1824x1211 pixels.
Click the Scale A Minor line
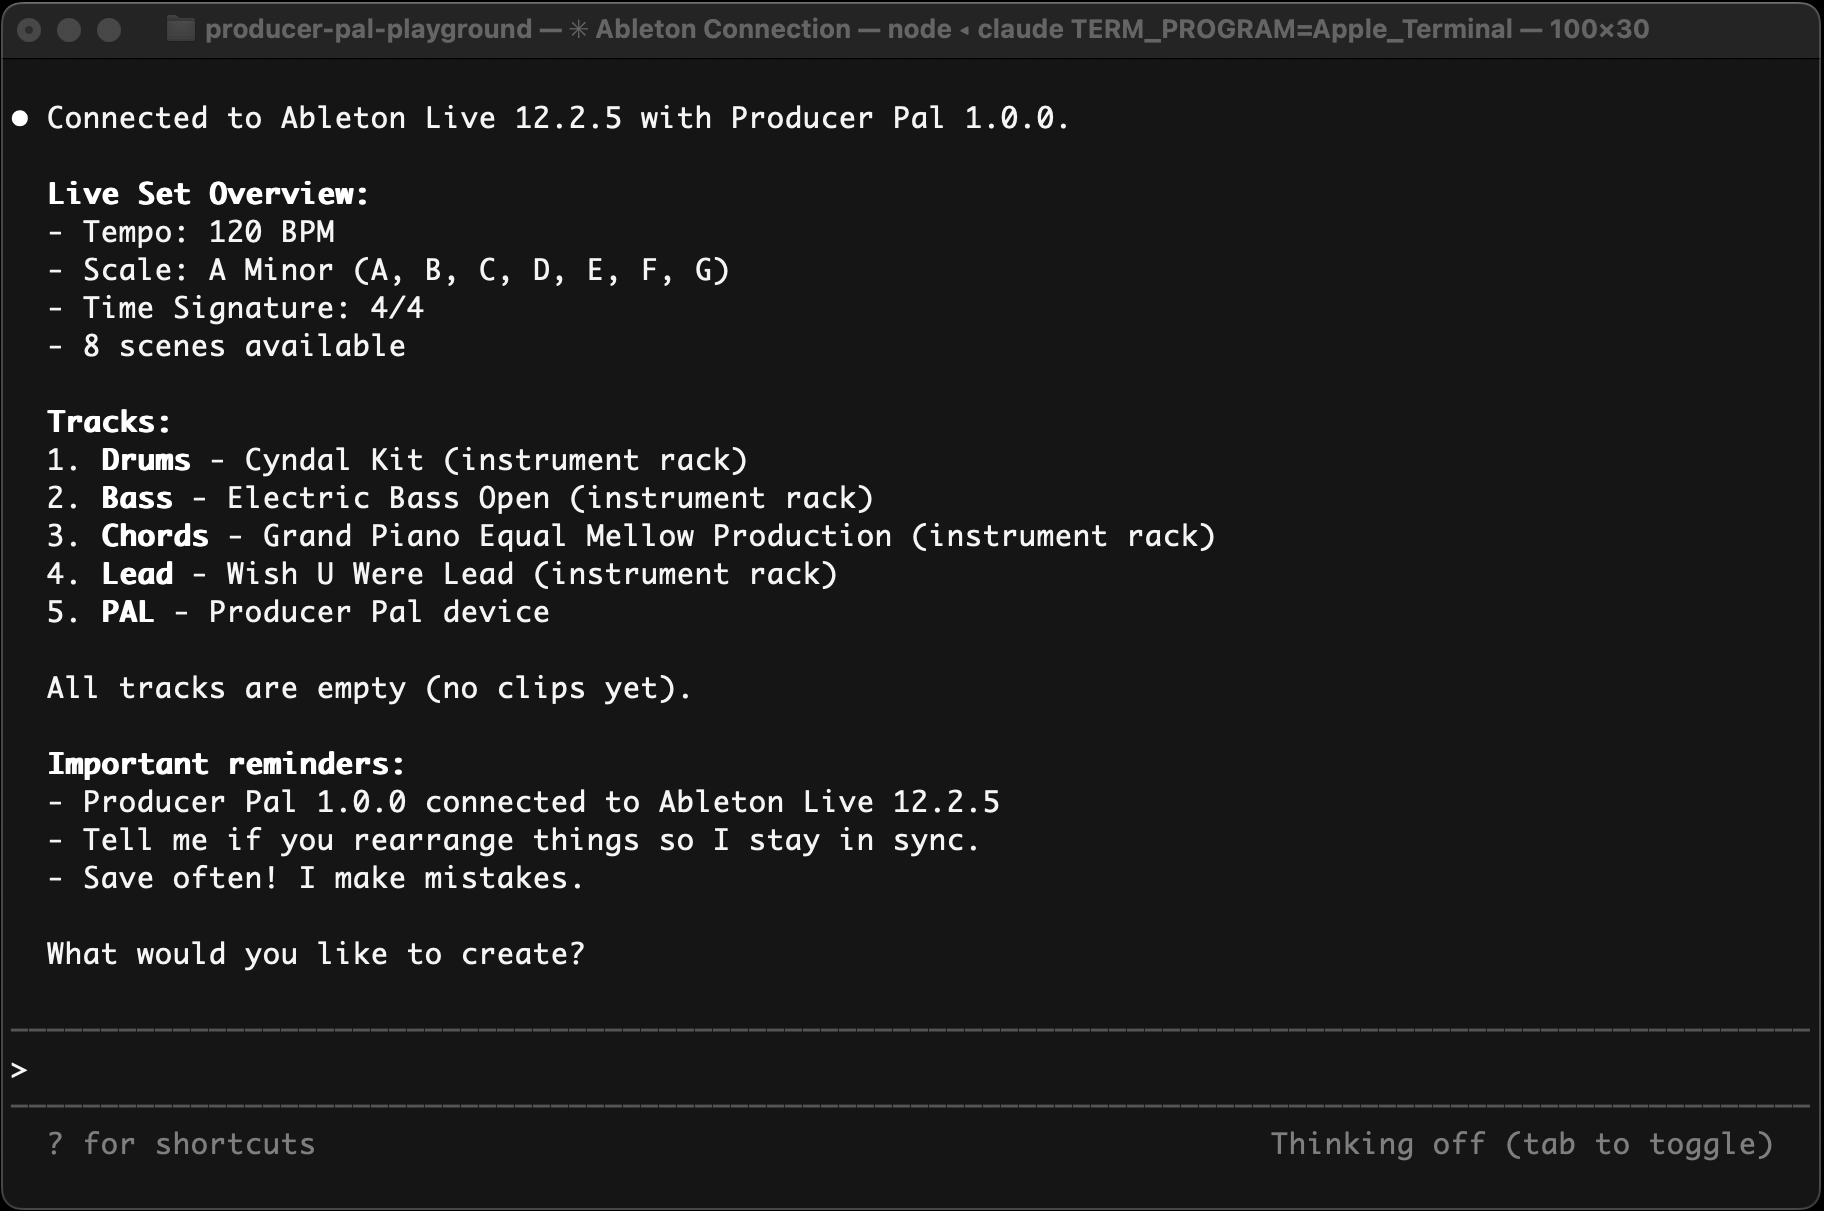(x=390, y=269)
